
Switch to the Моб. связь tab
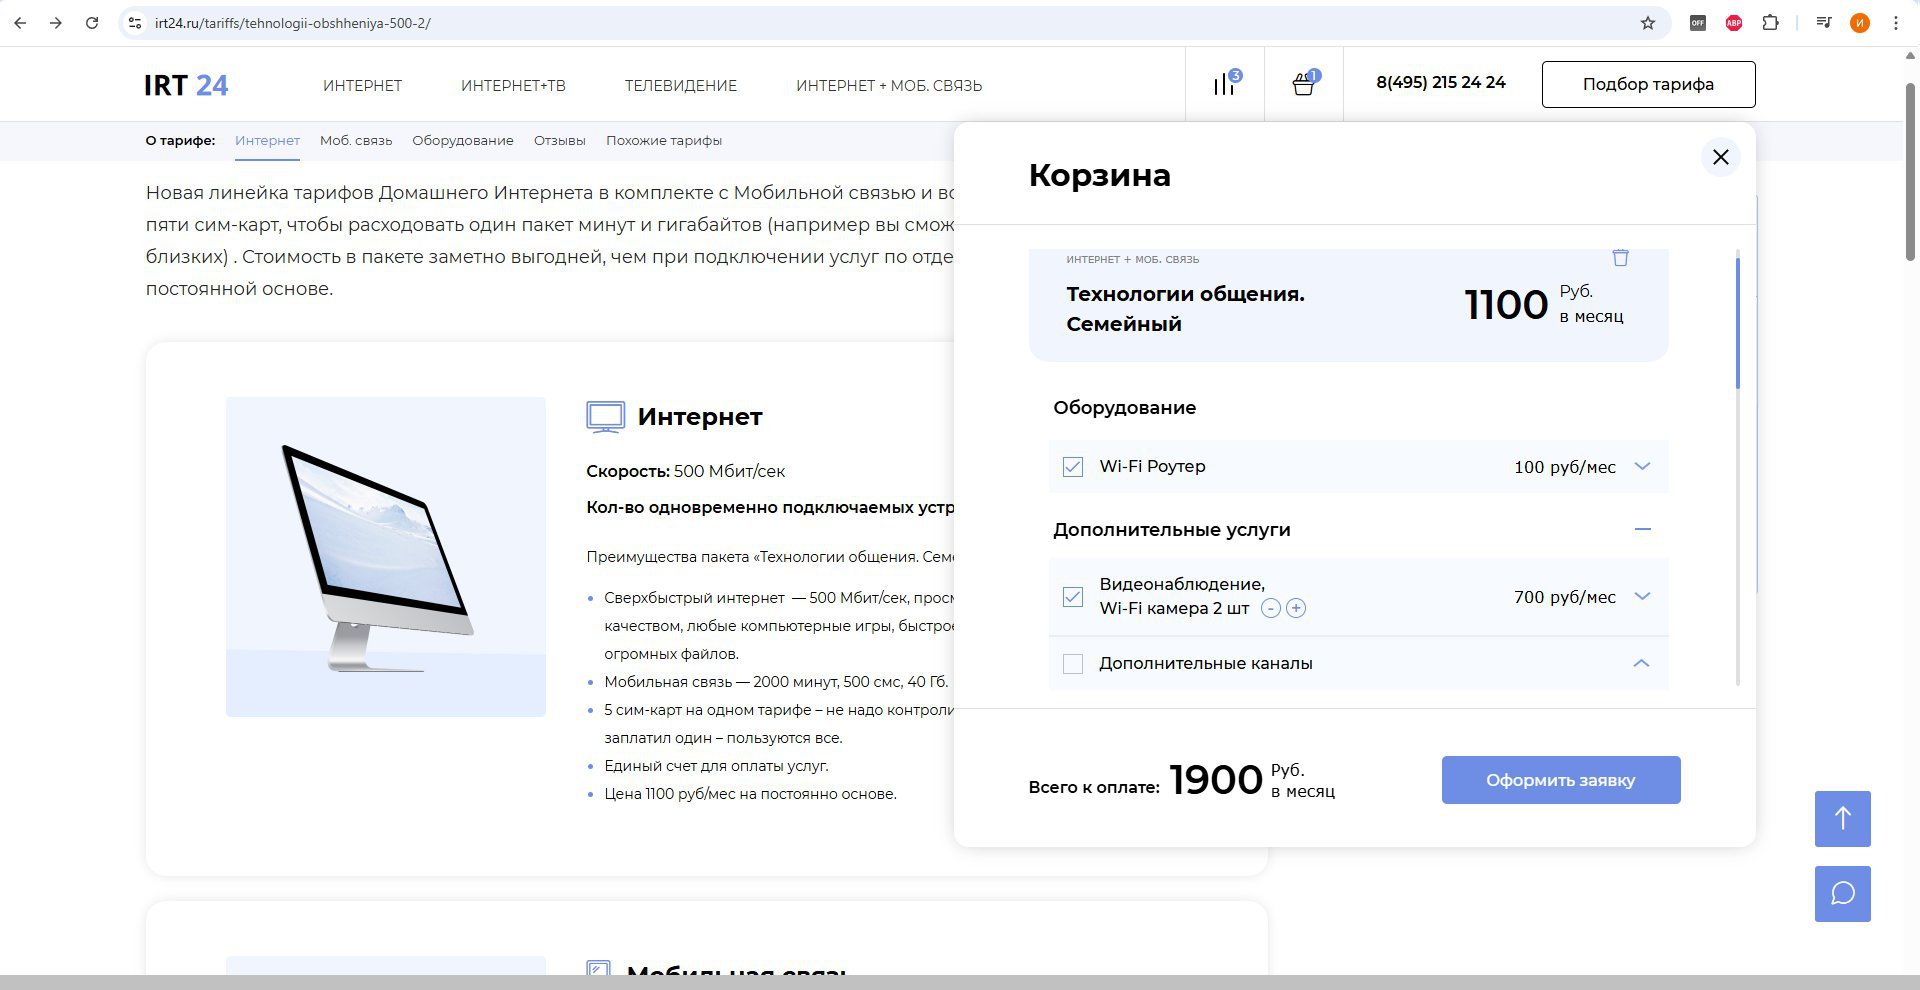356,141
